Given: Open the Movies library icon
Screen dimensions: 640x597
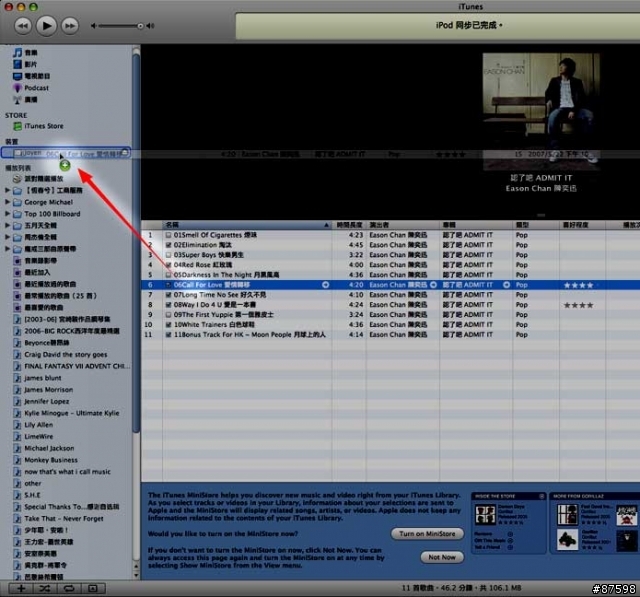Looking at the screenshot, I should click(17, 64).
